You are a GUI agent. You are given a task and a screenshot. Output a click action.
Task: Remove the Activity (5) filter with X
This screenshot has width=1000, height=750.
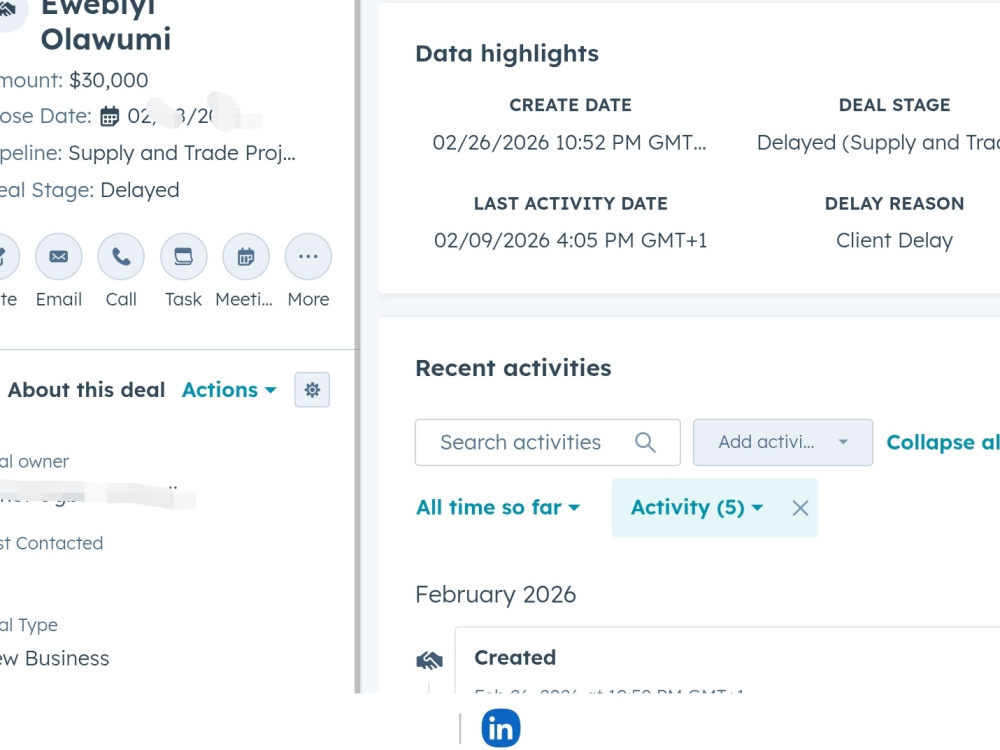pyautogui.click(x=800, y=508)
